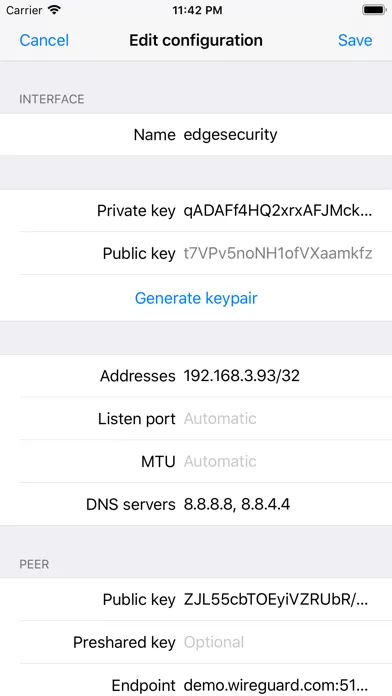Viewport: 392px width, 696px height.
Task: Save the configuration
Action: [x=355, y=40]
